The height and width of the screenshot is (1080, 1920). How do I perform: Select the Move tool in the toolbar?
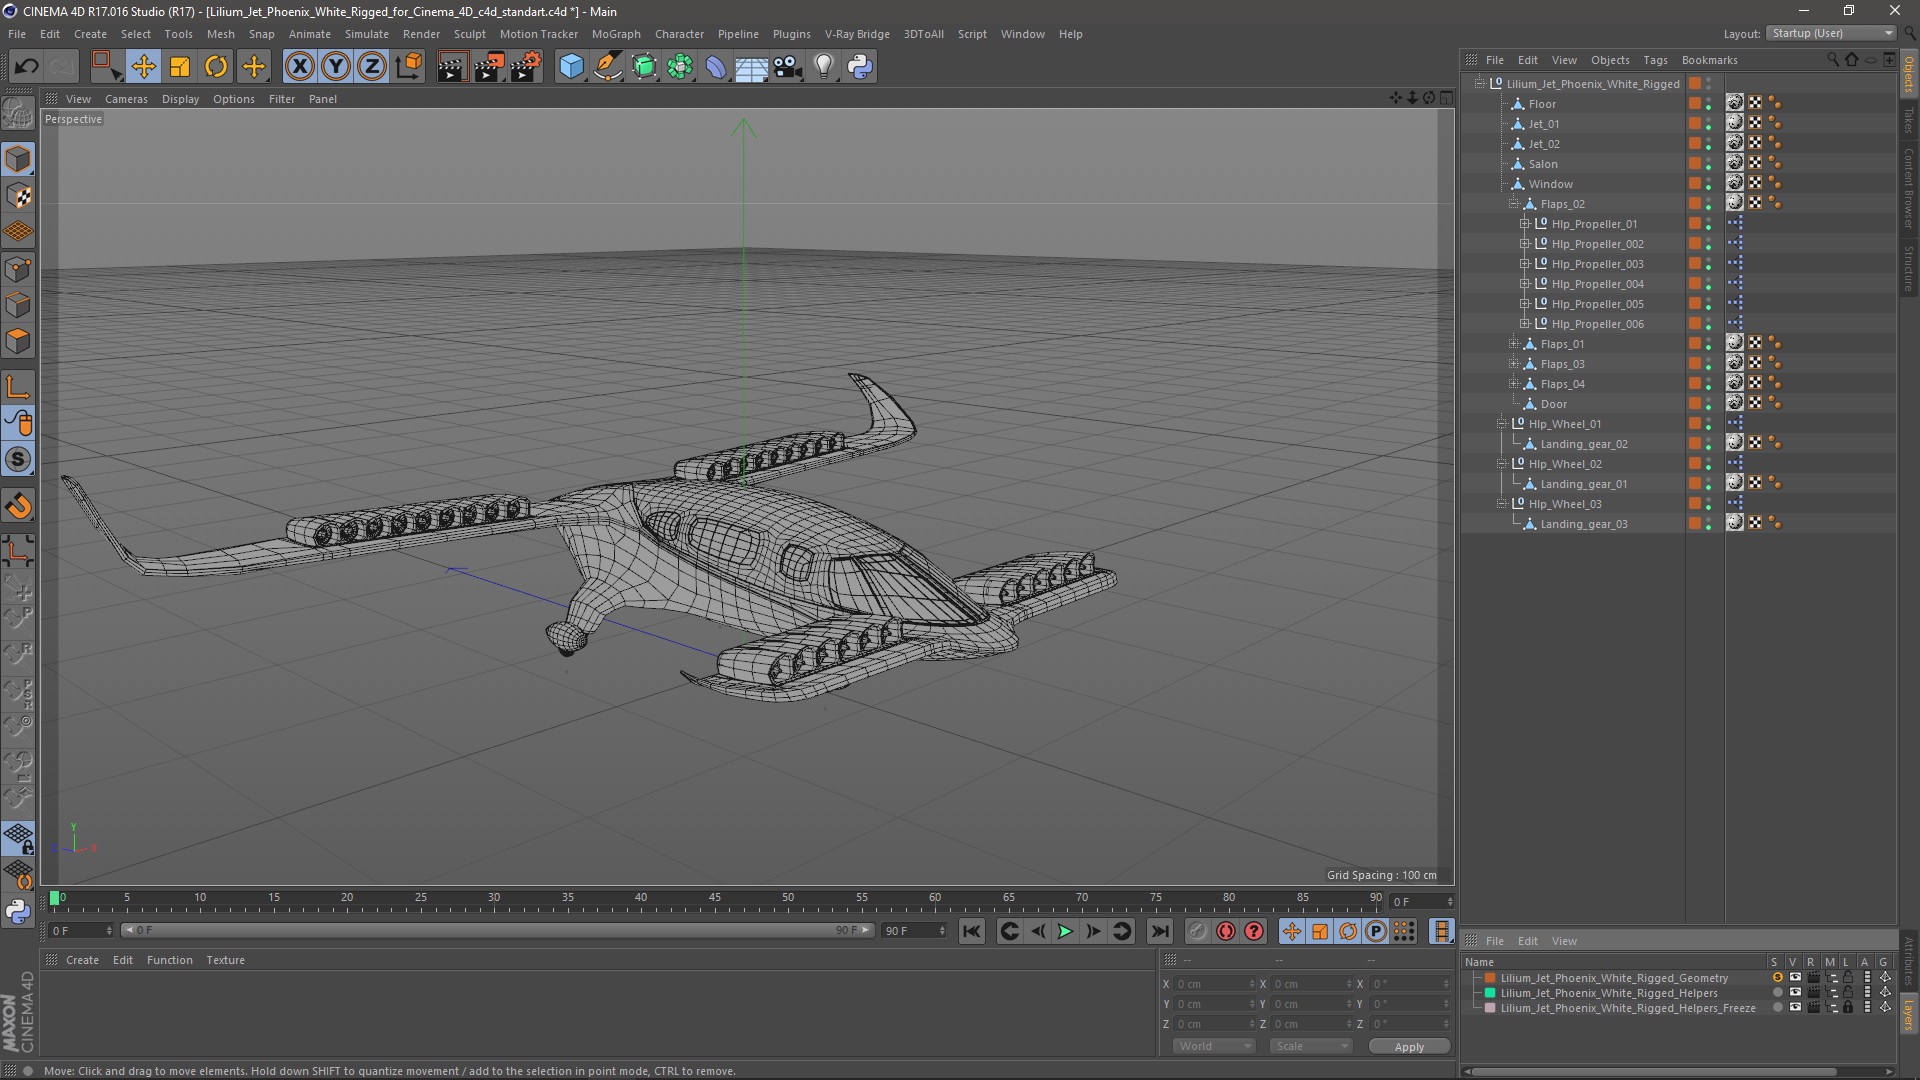(143, 67)
